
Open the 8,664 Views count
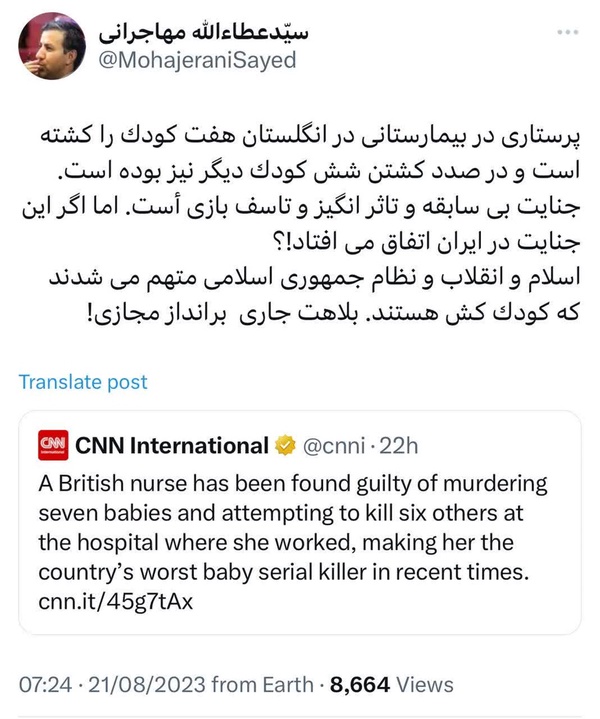coord(391,685)
